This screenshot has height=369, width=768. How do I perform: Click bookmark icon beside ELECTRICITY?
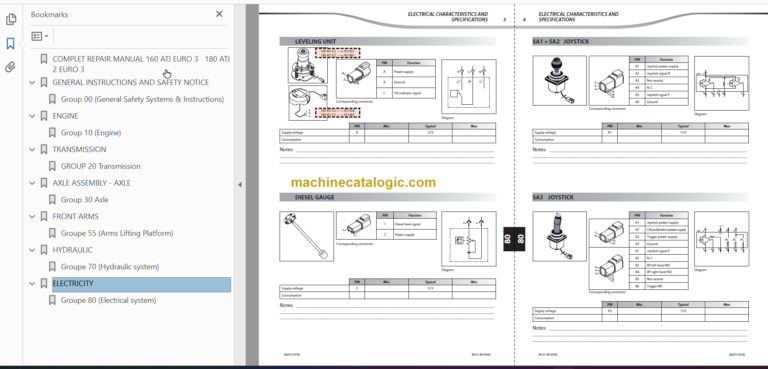44,283
